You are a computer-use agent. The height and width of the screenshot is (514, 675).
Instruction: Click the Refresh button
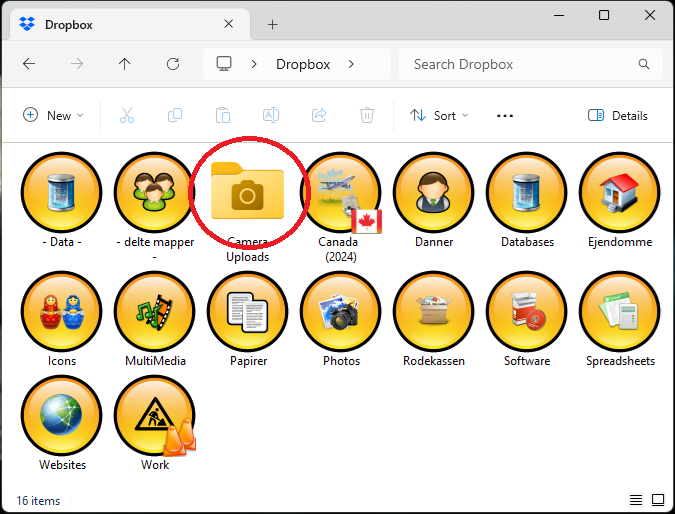173,64
